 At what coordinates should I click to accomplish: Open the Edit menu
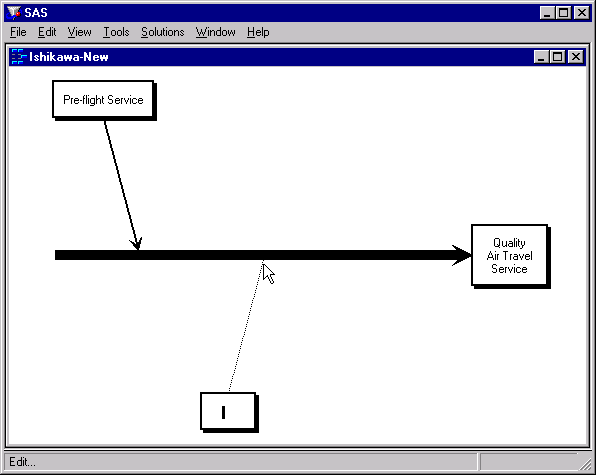tap(47, 32)
